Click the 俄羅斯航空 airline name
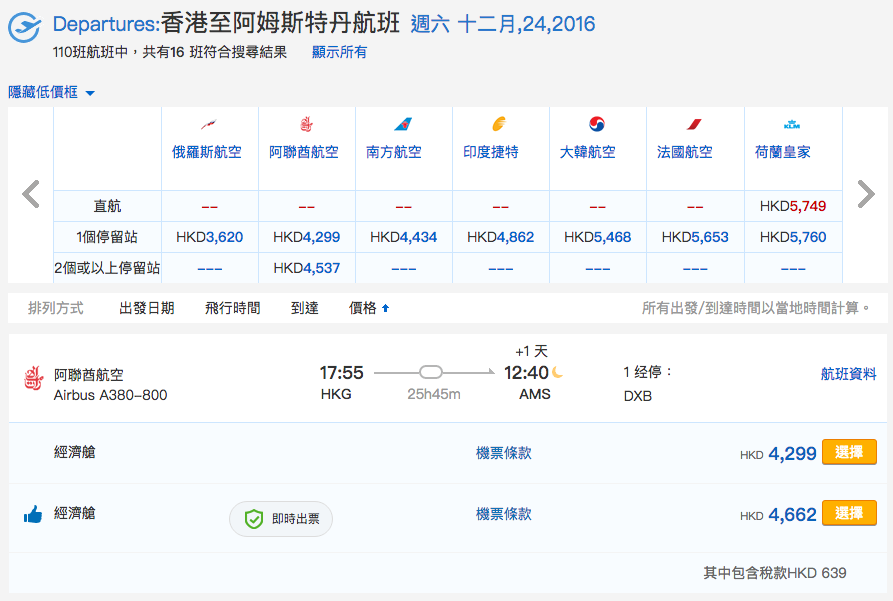Viewport: 893px width, 601px height. (x=207, y=152)
